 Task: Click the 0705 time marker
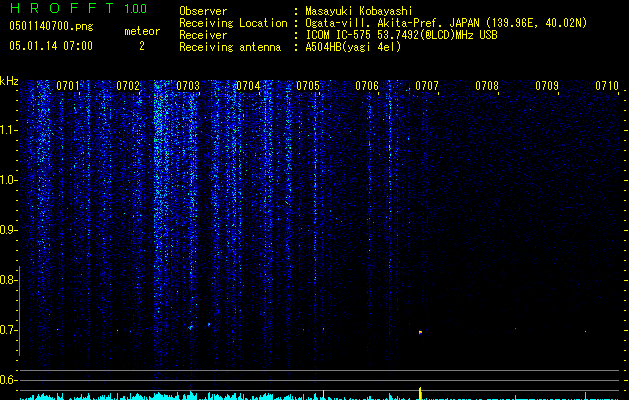[x=308, y=86]
